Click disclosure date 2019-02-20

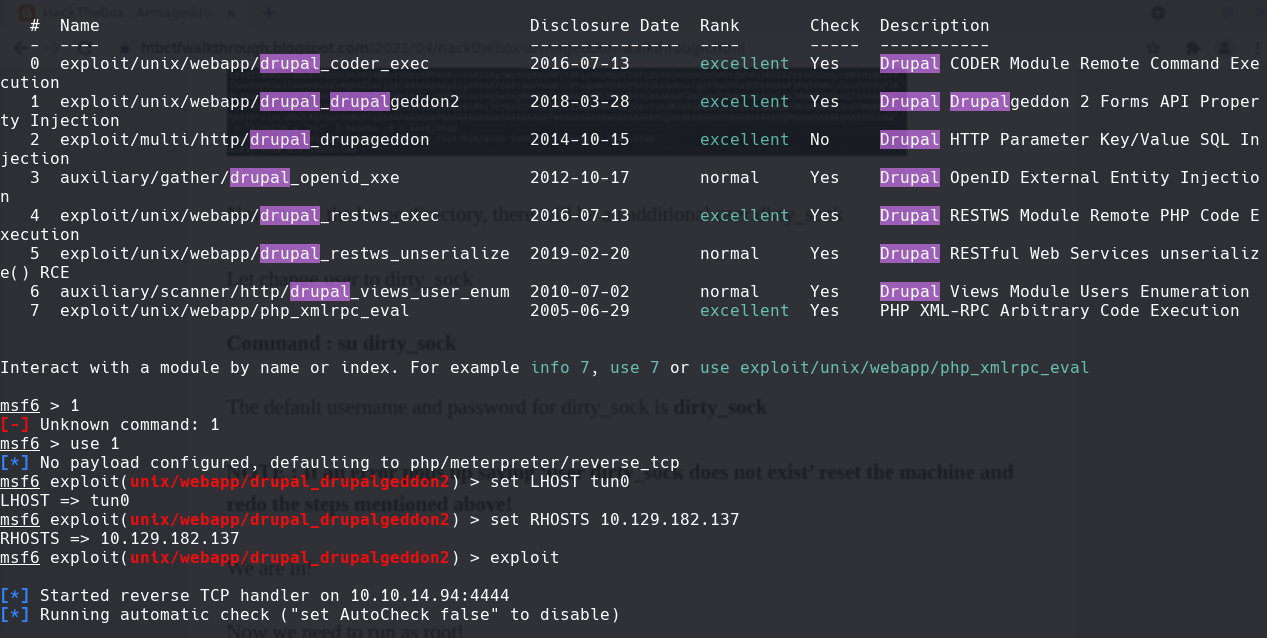tap(580, 254)
